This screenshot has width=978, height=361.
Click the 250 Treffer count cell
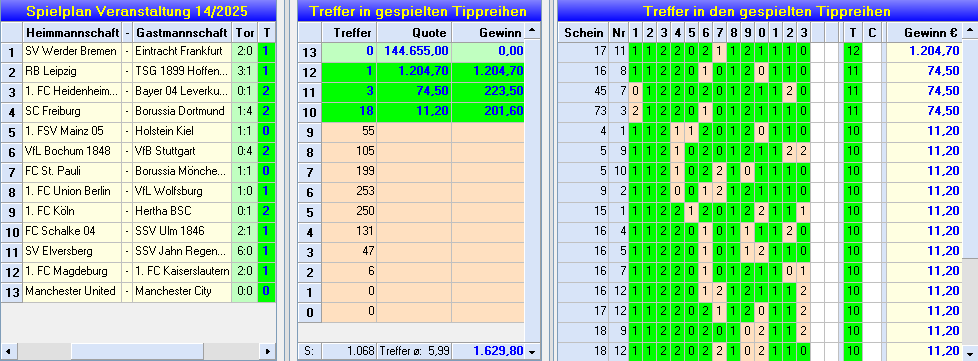[x=349, y=211]
